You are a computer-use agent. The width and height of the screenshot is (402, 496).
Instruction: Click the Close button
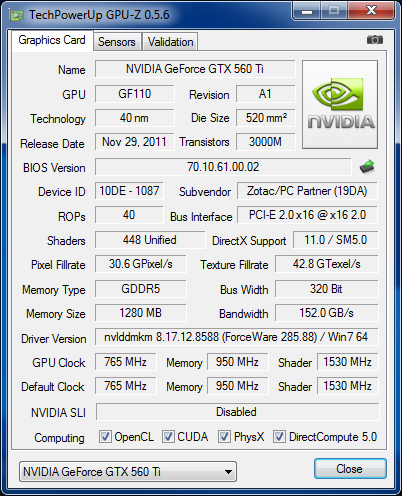pos(350,469)
